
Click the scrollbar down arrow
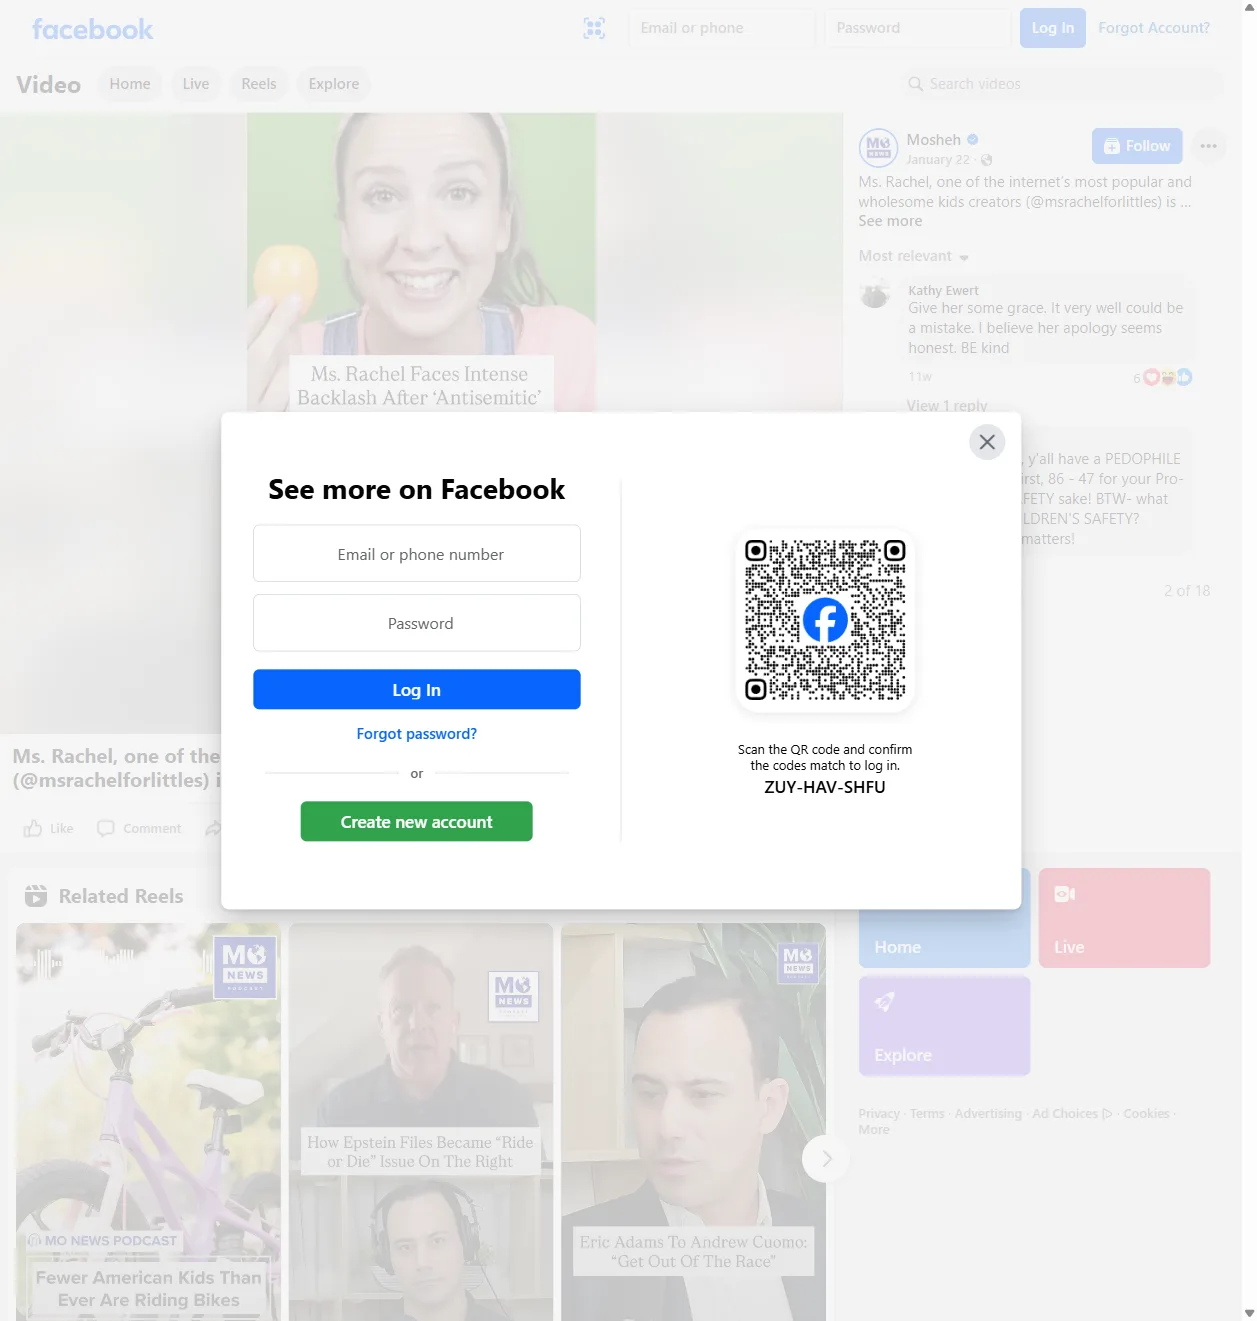pyautogui.click(x=1249, y=1312)
